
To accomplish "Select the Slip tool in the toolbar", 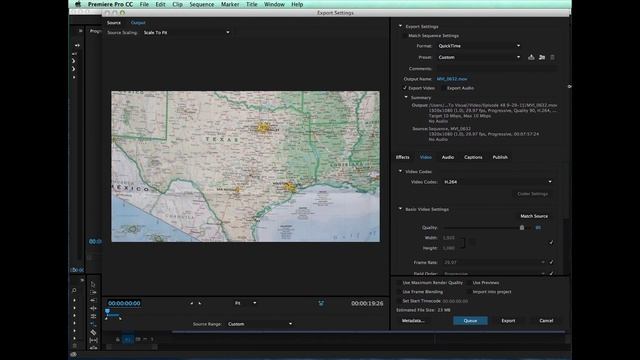I will (93, 340).
